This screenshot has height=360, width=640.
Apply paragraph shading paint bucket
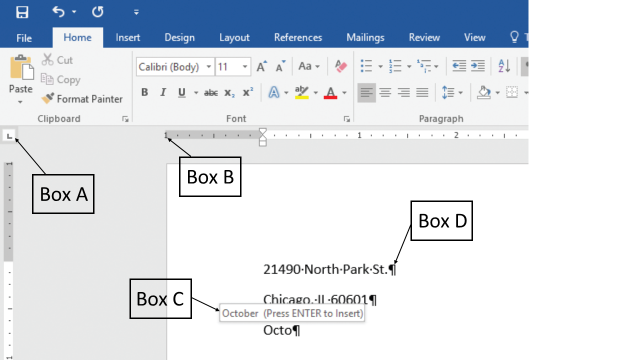tap(484, 93)
